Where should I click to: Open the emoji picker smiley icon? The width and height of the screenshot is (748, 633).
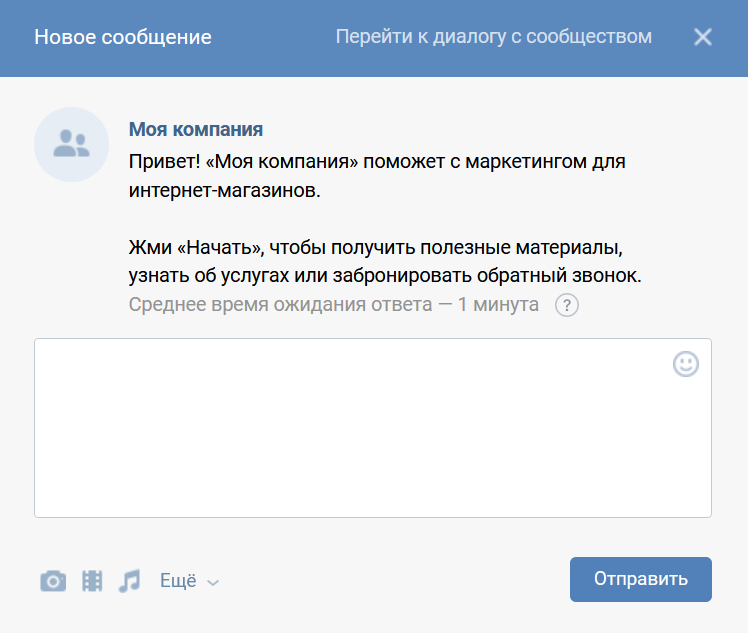(686, 364)
